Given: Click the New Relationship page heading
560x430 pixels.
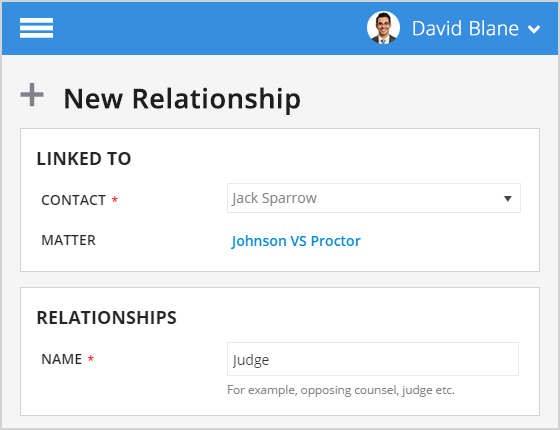Looking at the screenshot, I should click(182, 98).
